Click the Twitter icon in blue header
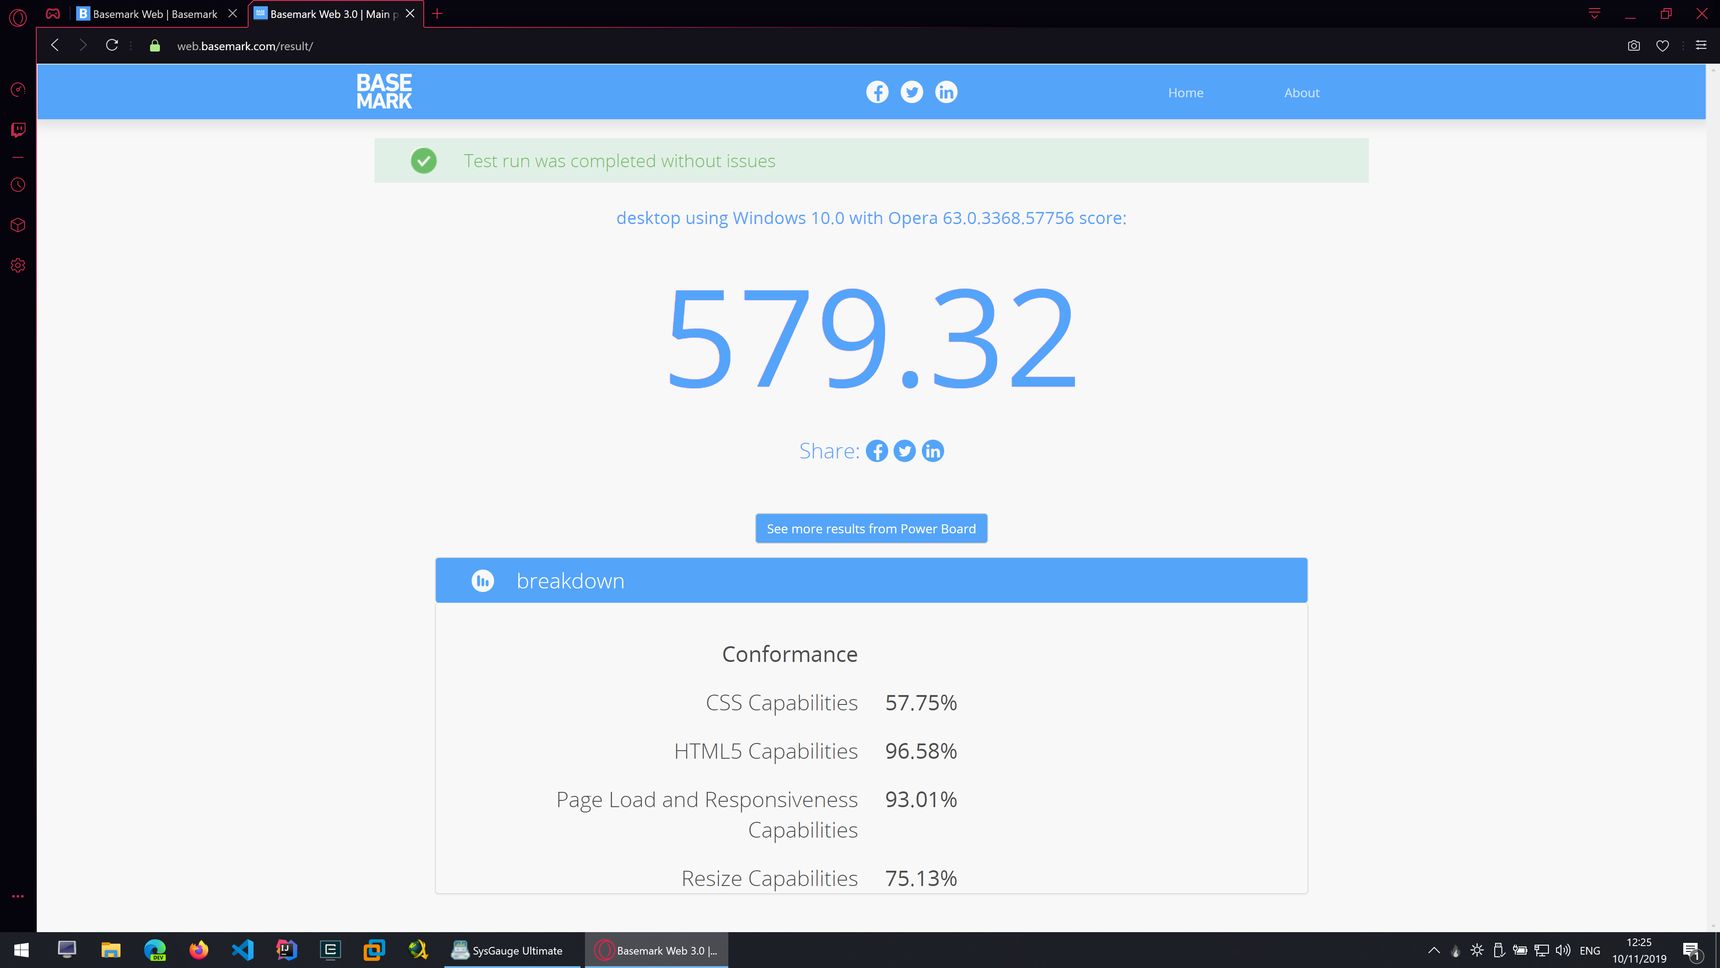Viewport: 1720px width, 968px height. 912,92
